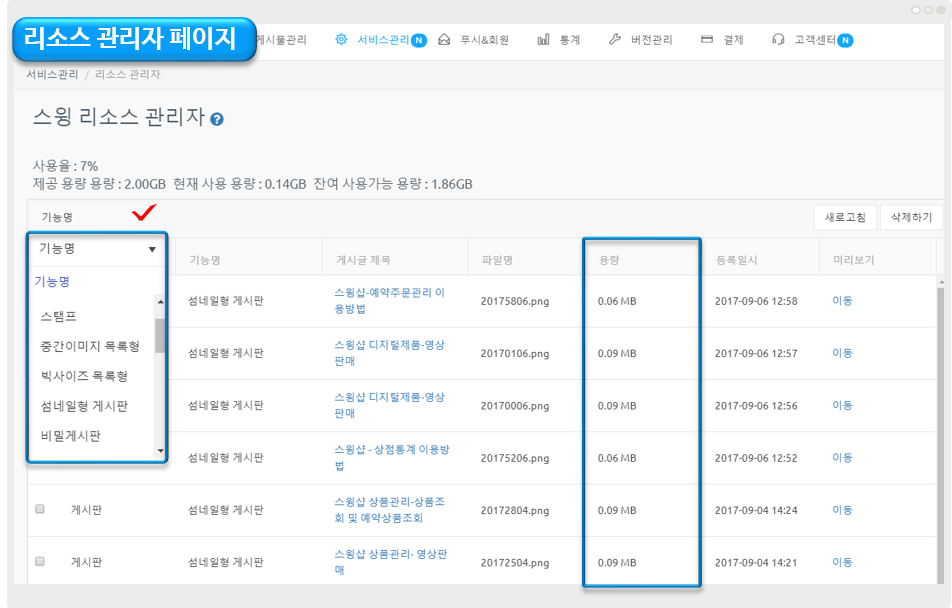952x608 pixels.
Task: Select 스탬프 option in the dropdown list
Action: (58, 316)
